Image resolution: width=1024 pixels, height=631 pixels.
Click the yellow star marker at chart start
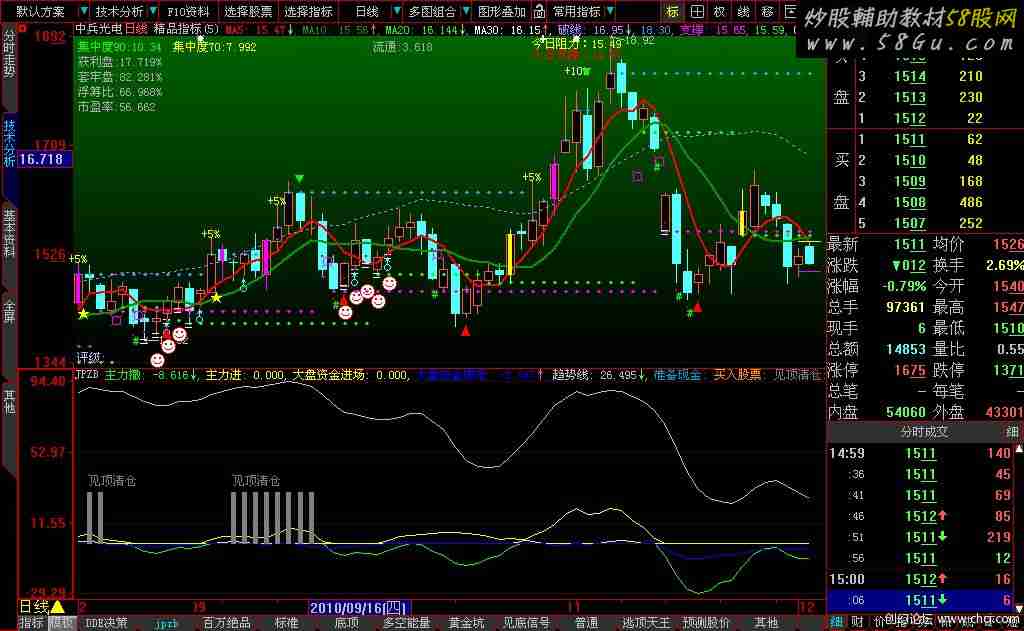tap(83, 314)
